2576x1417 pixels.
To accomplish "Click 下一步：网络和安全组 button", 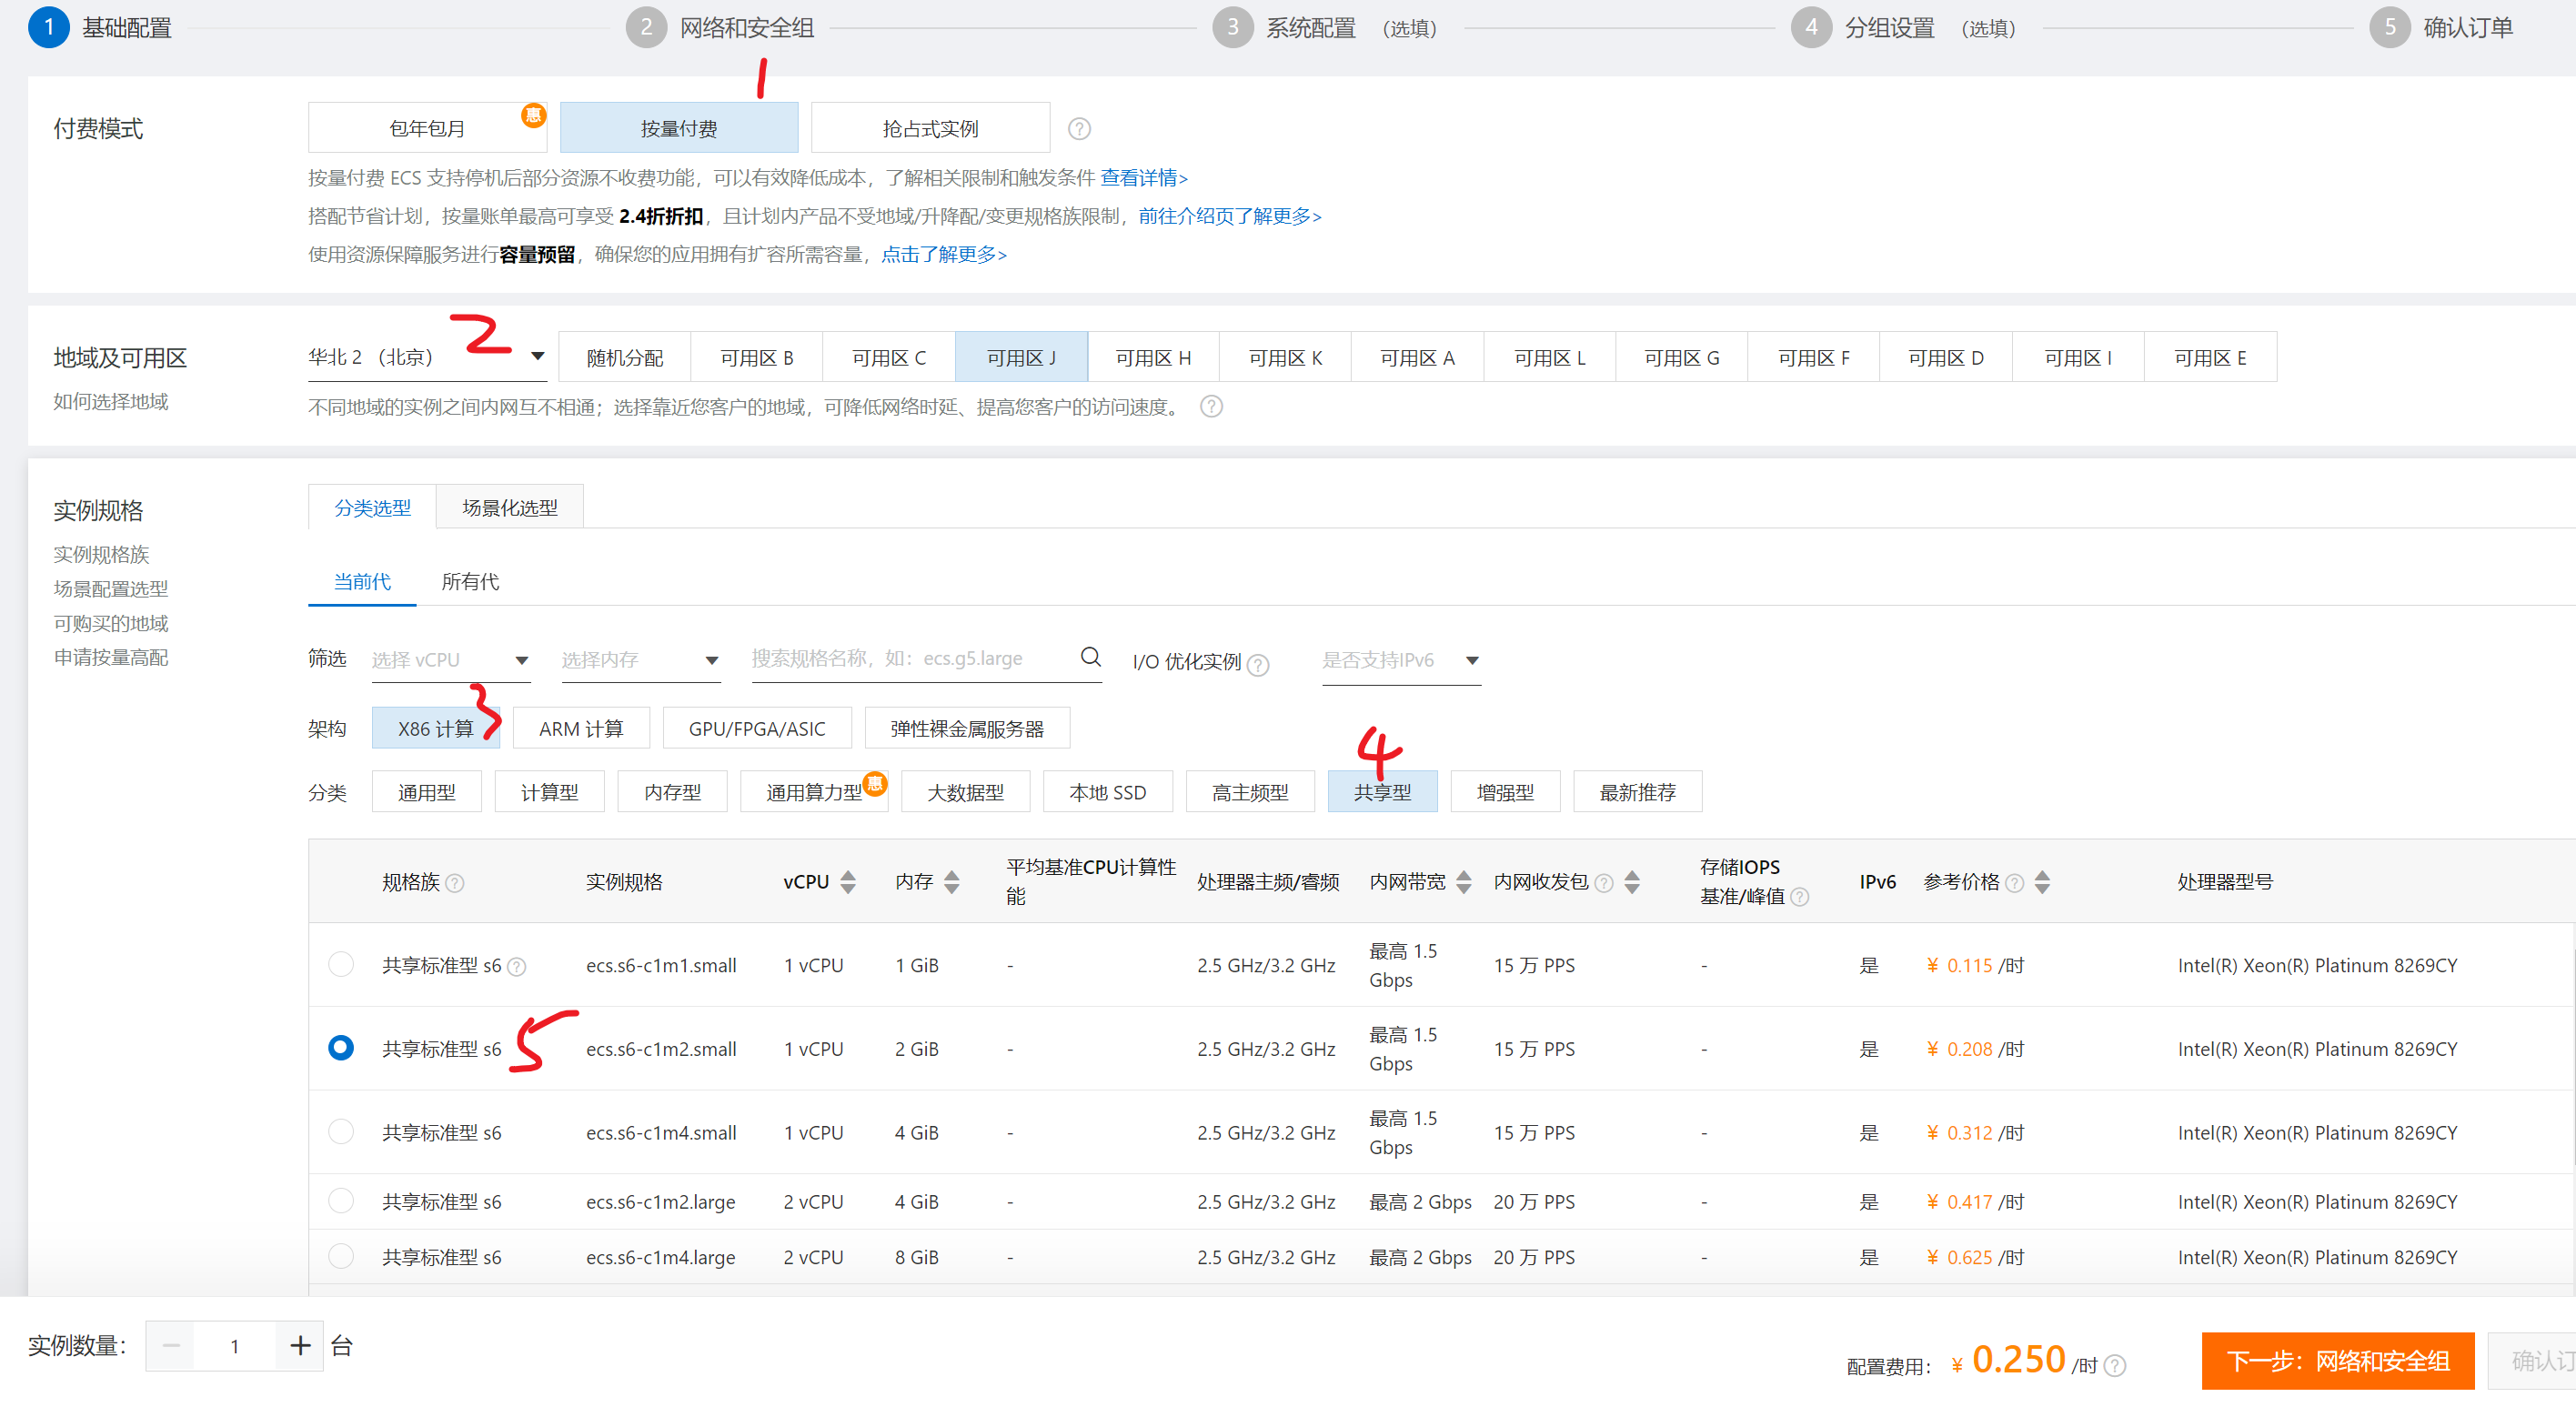I will pyautogui.click(x=2337, y=1360).
